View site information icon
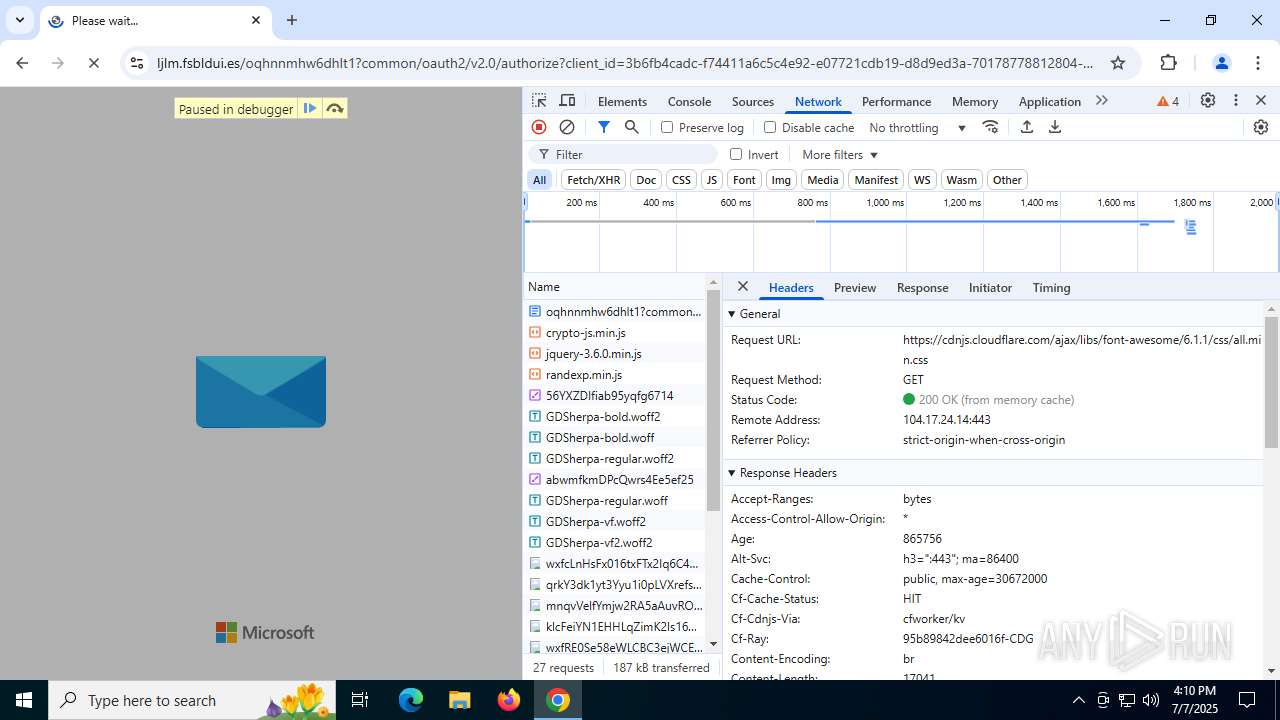The width and height of the screenshot is (1280, 720). click(137, 63)
